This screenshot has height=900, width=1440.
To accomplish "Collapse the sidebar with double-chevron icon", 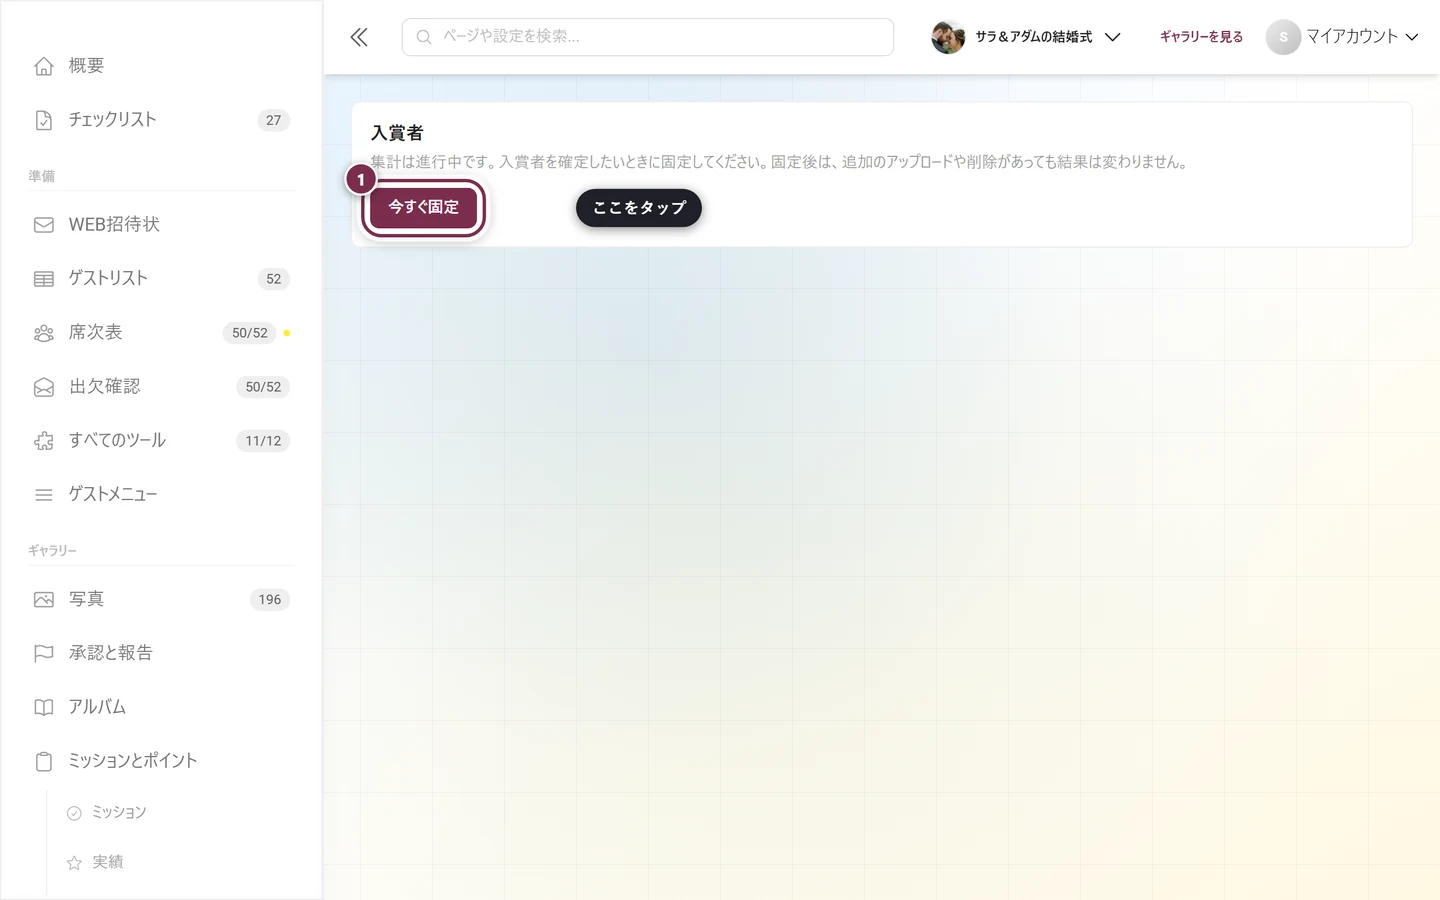I will pyautogui.click(x=359, y=37).
